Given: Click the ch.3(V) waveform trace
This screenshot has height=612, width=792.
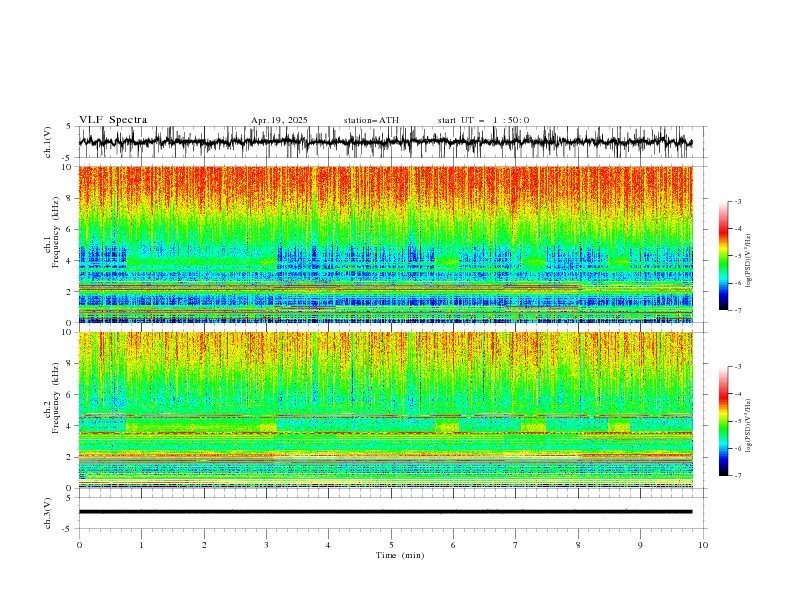Looking at the screenshot, I should coord(385,512).
